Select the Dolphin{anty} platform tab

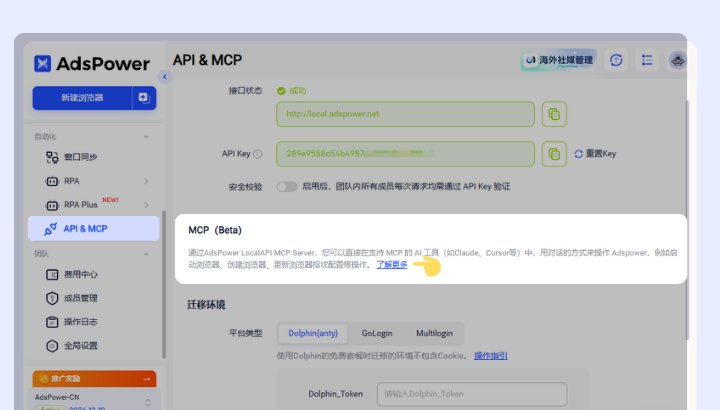[x=313, y=333]
